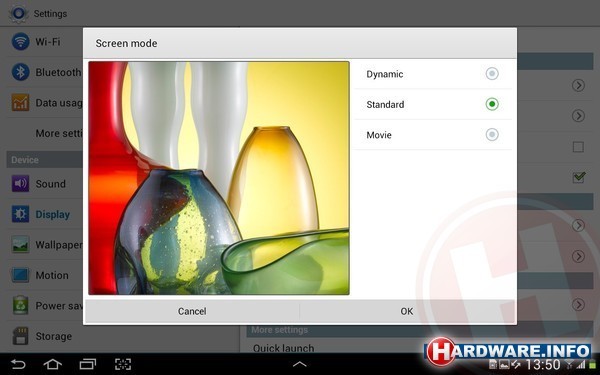
Task: Tap the Screen mode dialog title
Action: (126, 43)
